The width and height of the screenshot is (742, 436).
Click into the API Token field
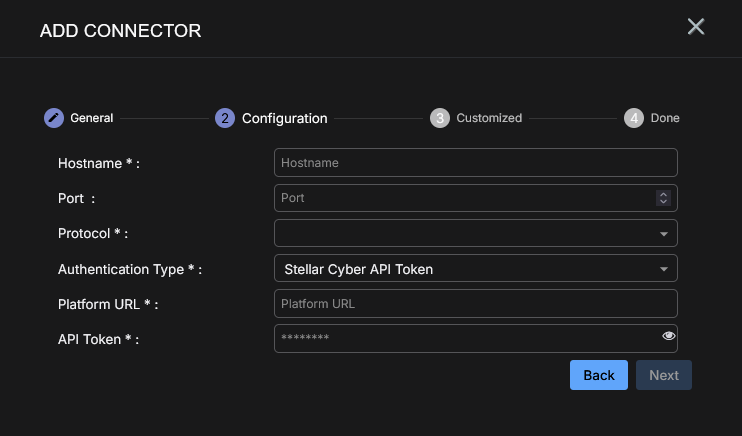pyautogui.click(x=476, y=338)
